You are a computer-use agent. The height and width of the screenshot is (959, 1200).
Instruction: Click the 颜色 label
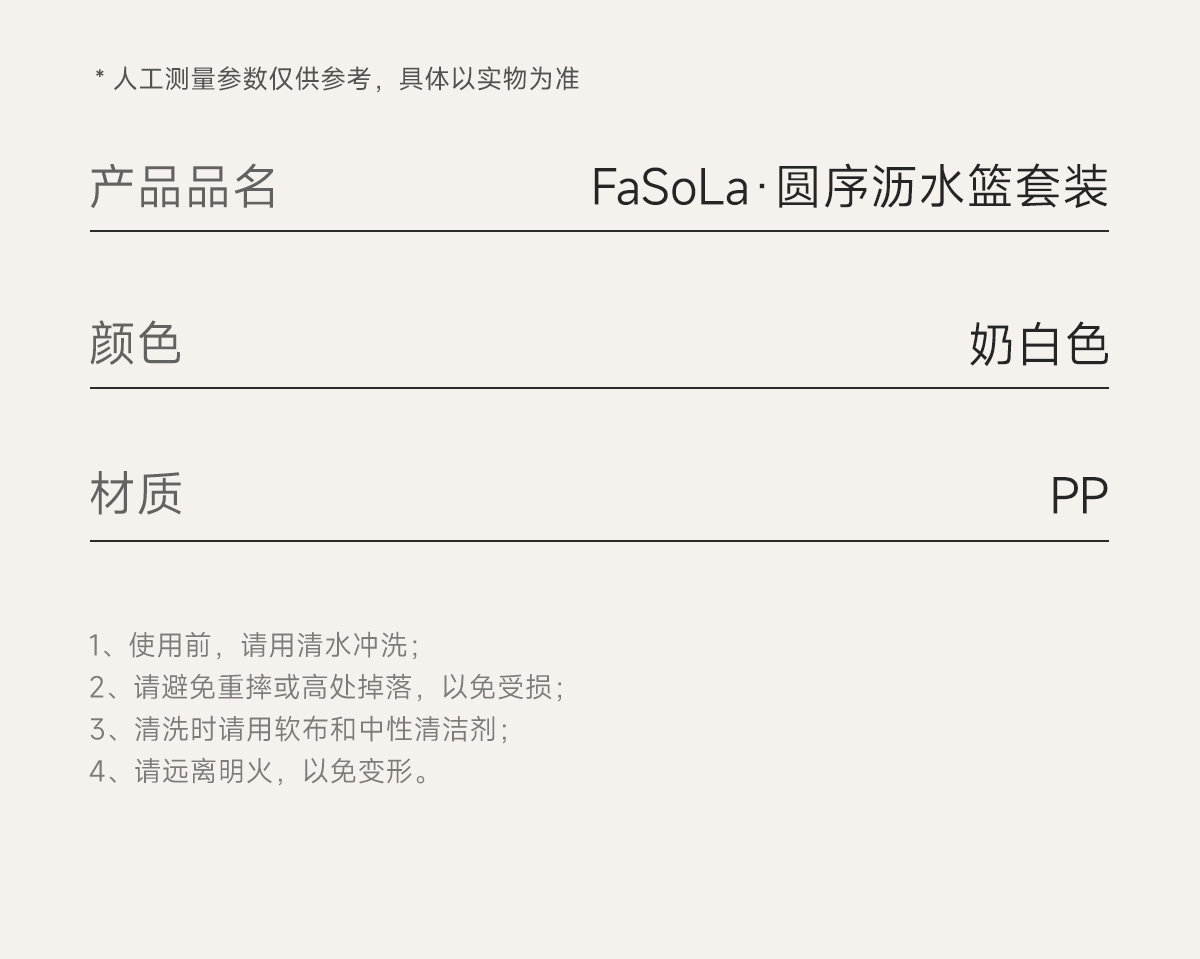pyautogui.click(x=135, y=343)
